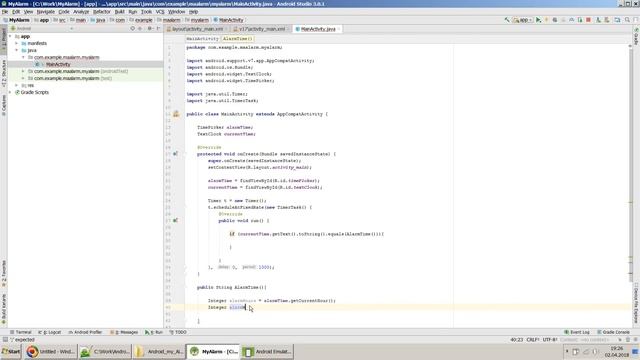Open the Terminal tool window
640x360 pixels.
20,332
